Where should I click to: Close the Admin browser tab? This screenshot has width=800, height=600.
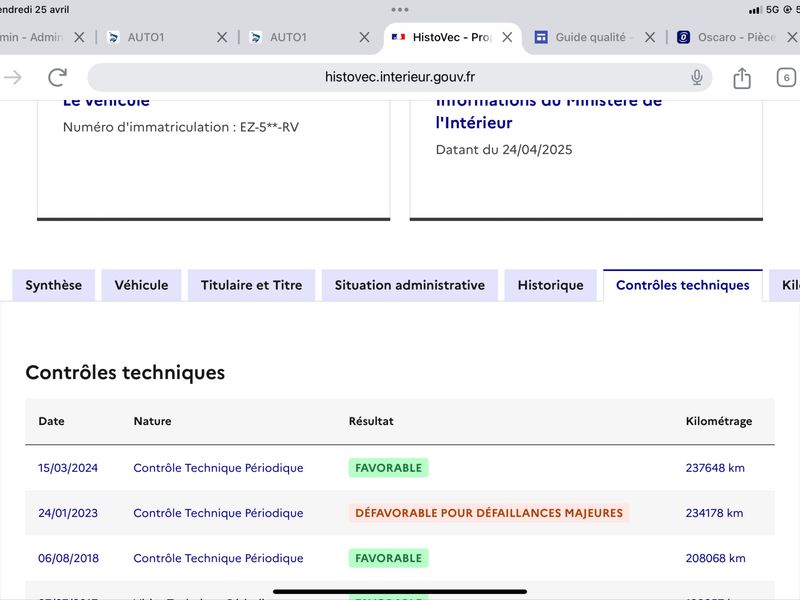click(x=79, y=37)
